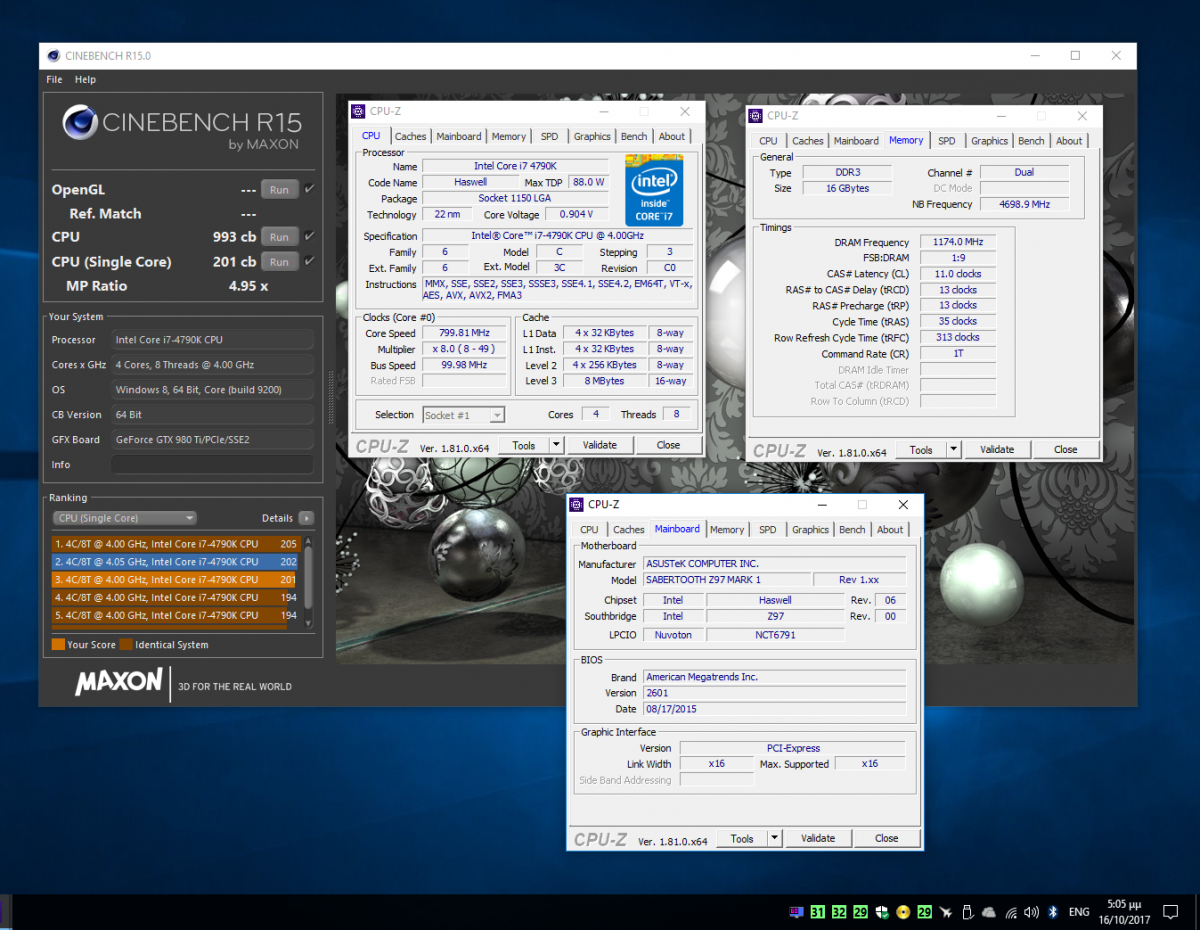
Task: Toggle the CPU (Single Core) test checkmark
Action: click(x=309, y=261)
